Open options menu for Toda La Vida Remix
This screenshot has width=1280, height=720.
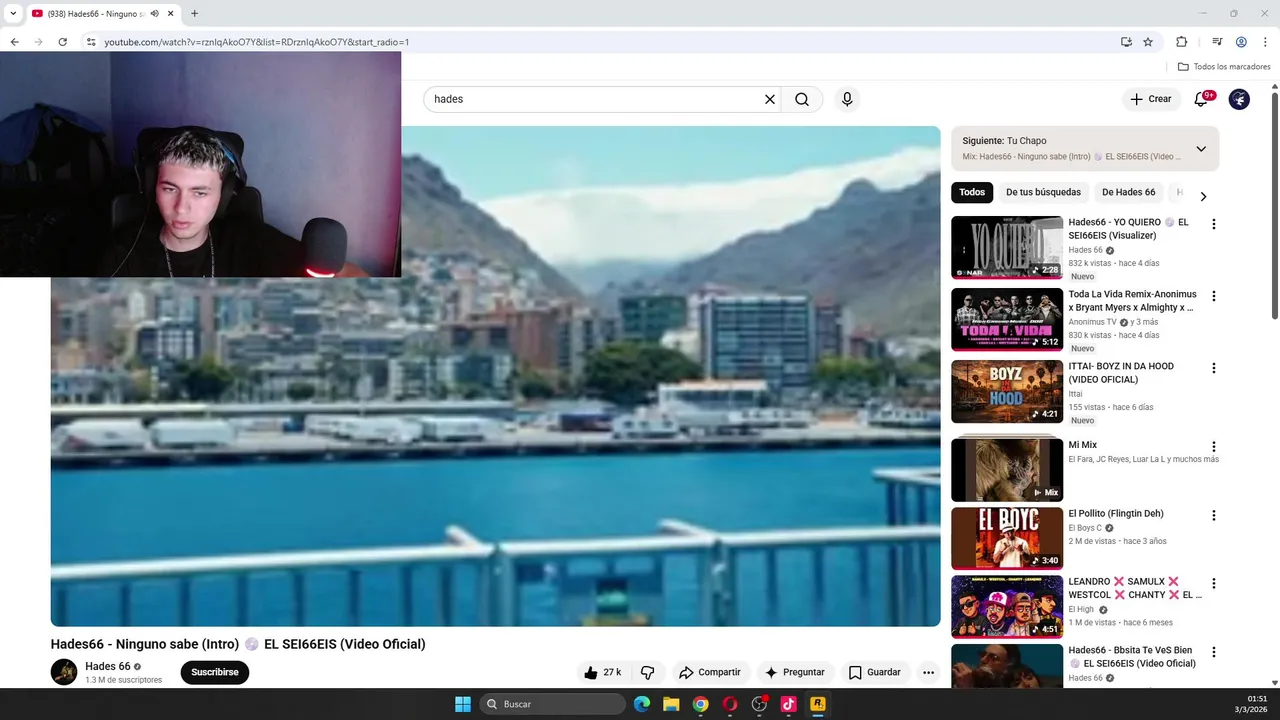1214,296
